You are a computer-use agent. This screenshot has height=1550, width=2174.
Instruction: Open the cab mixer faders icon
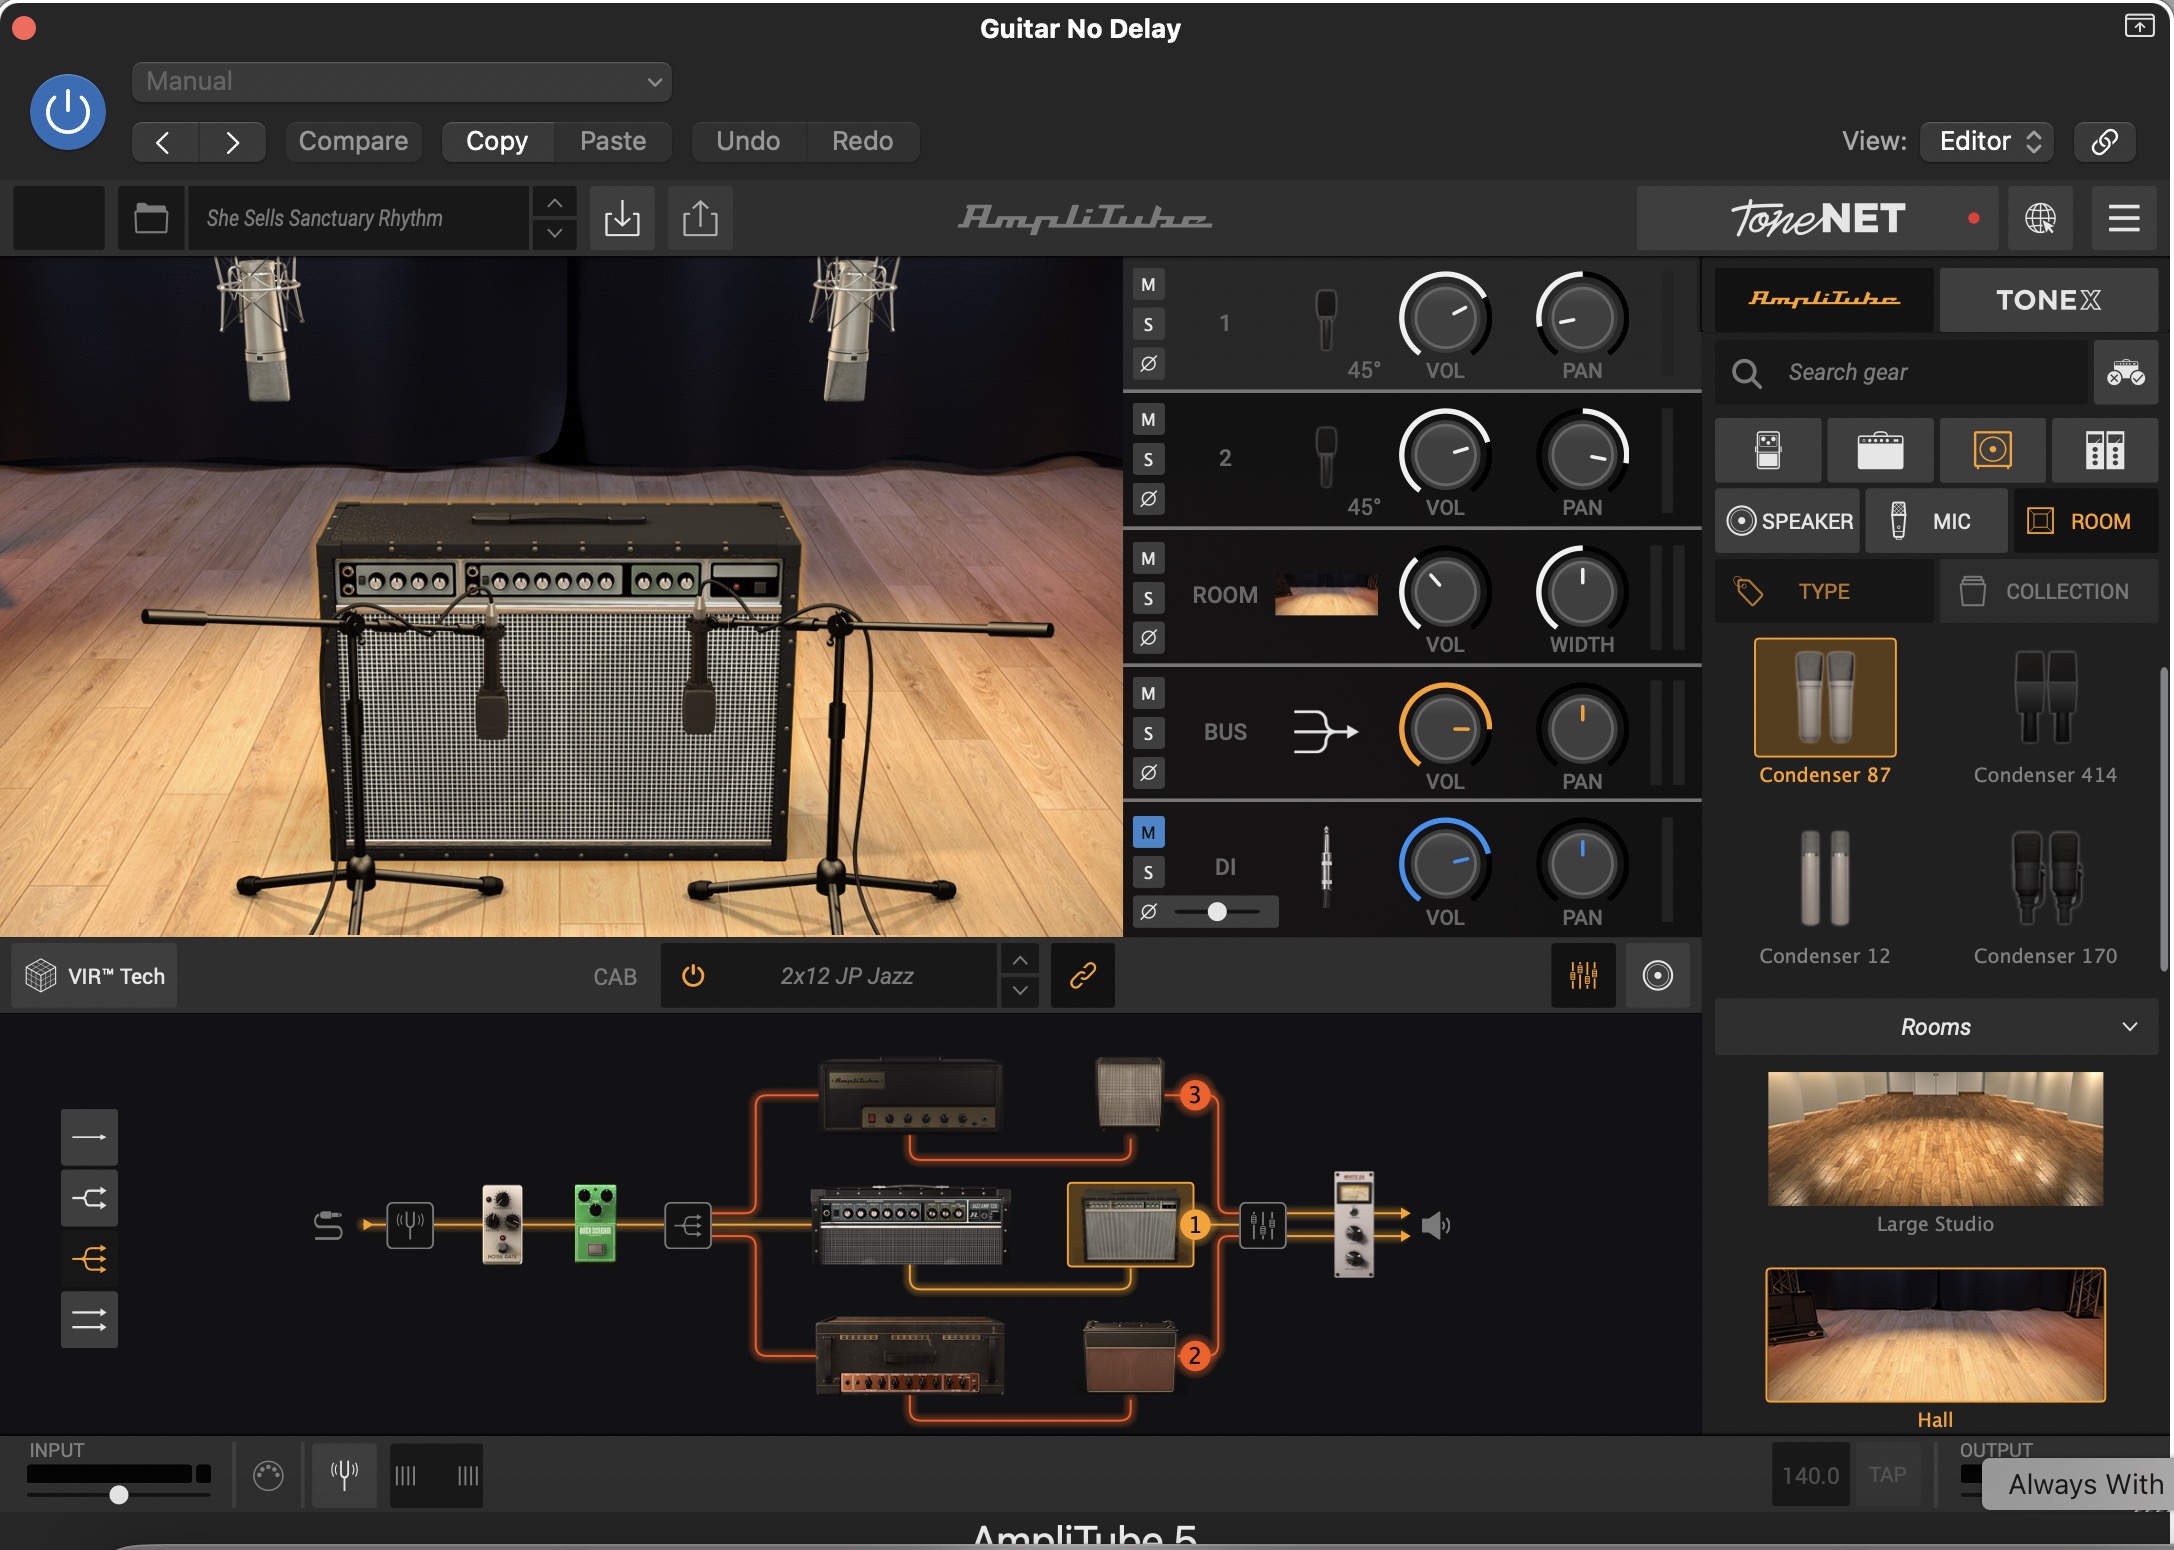click(x=1583, y=976)
